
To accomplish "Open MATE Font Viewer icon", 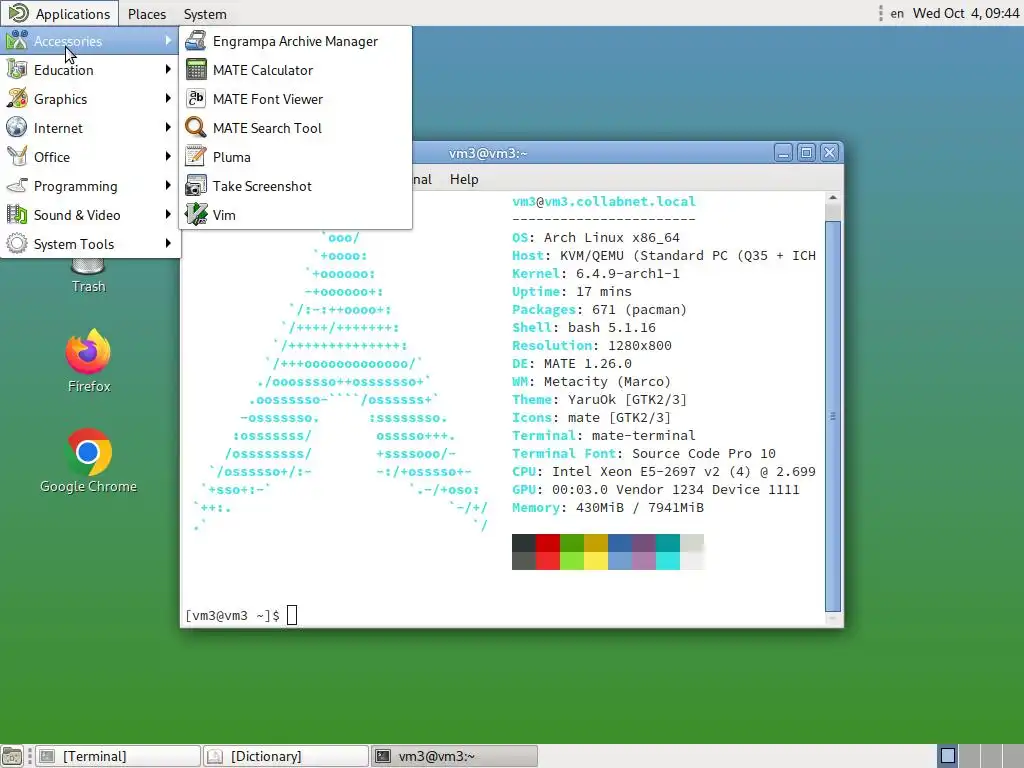I will coord(195,99).
